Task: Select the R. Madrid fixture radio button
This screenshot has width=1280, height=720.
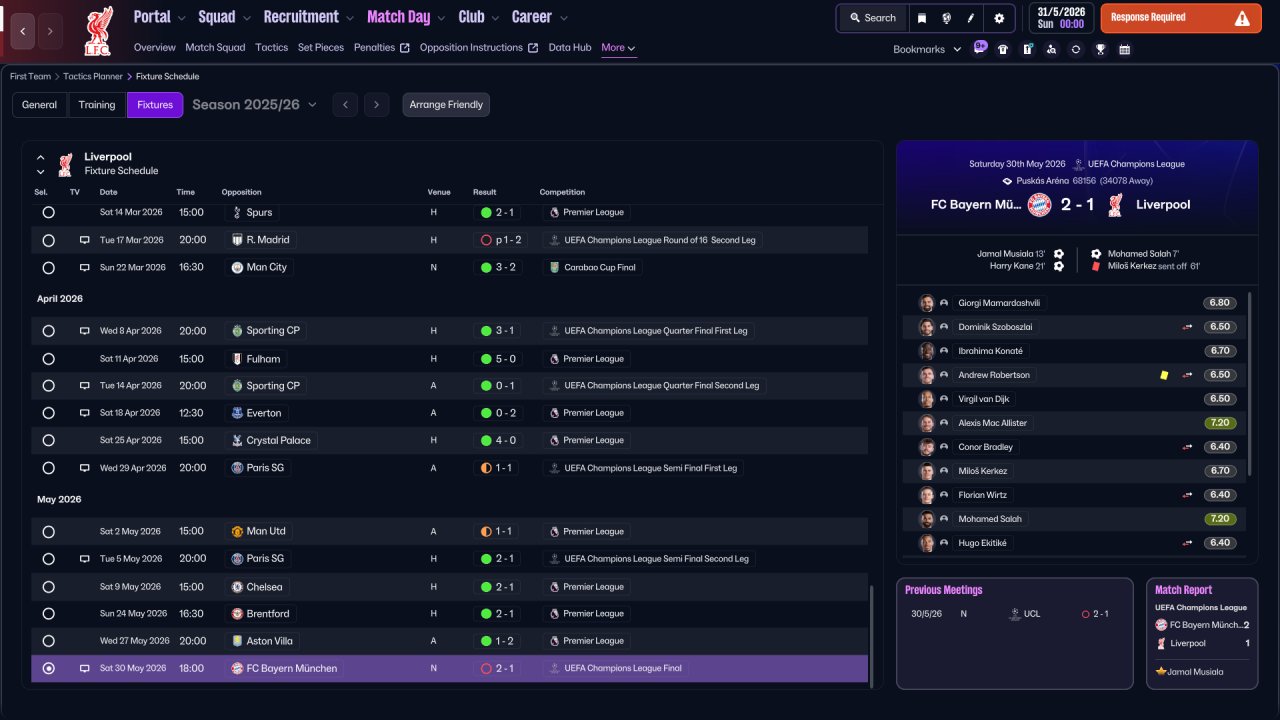Action: tap(48, 240)
